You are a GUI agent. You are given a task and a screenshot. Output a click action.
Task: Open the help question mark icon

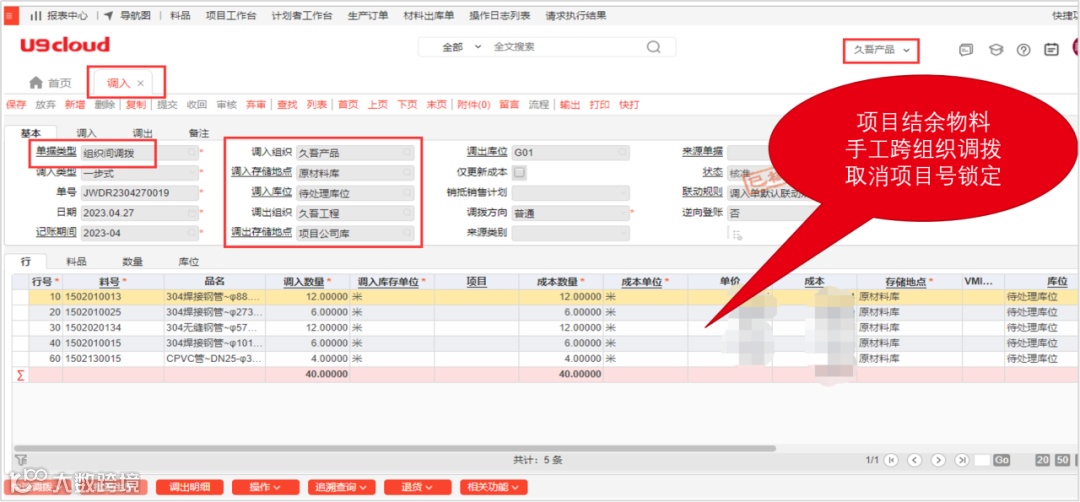coord(1024,50)
